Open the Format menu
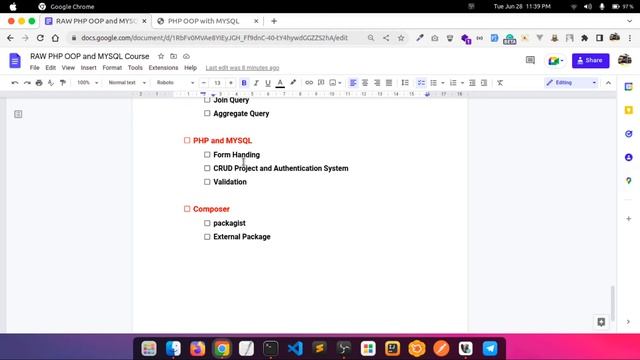 tap(112, 68)
